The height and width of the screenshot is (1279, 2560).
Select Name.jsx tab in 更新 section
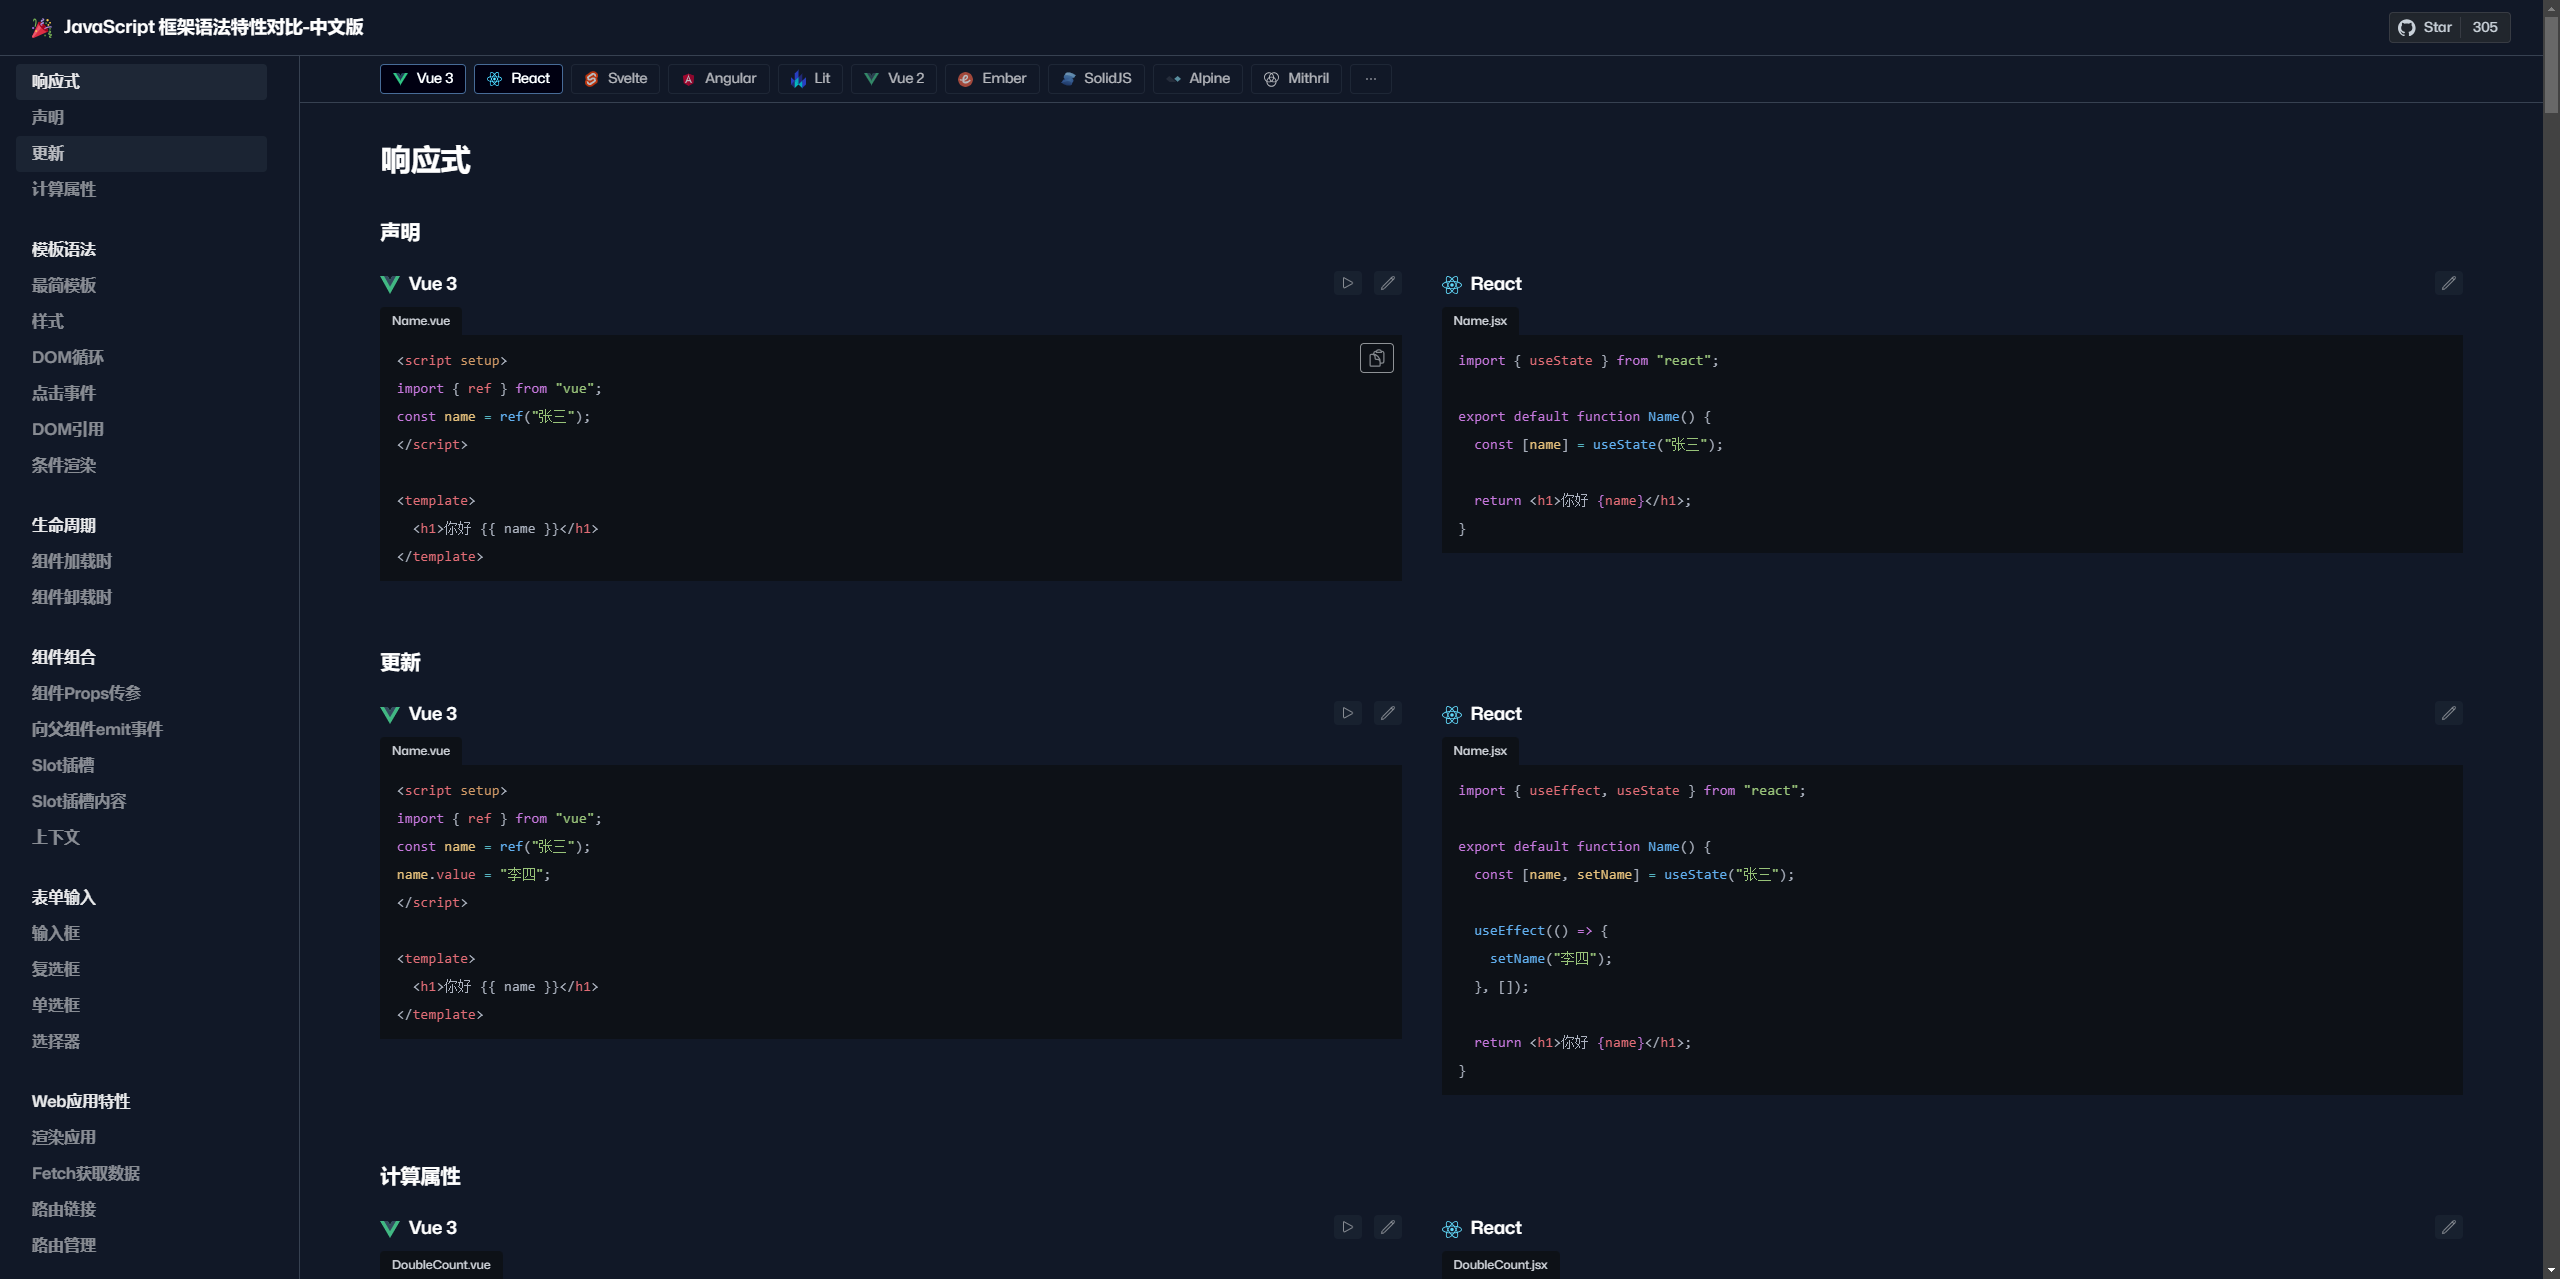pyautogui.click(x=1480, y=751)
